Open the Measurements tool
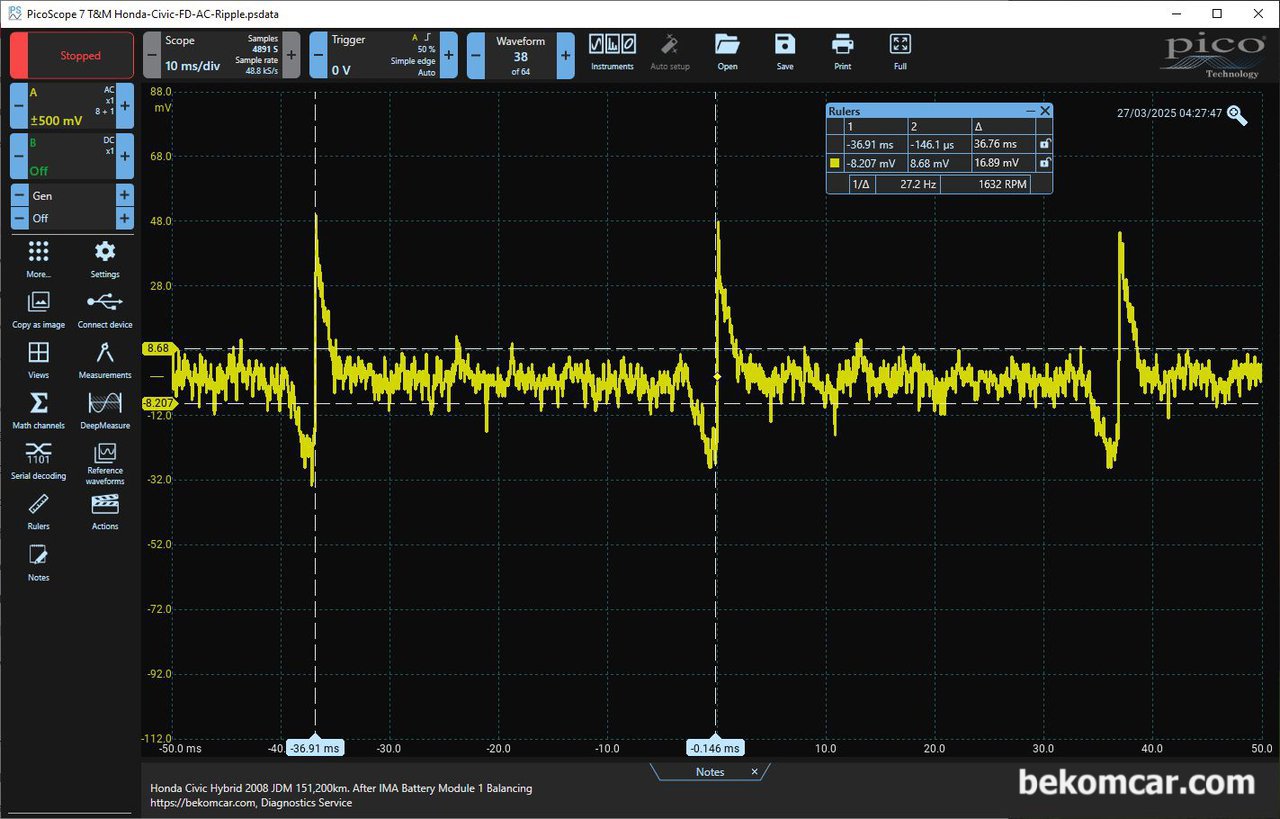Viewport: 1280px width, 819px height. click(x=105, y=359)
